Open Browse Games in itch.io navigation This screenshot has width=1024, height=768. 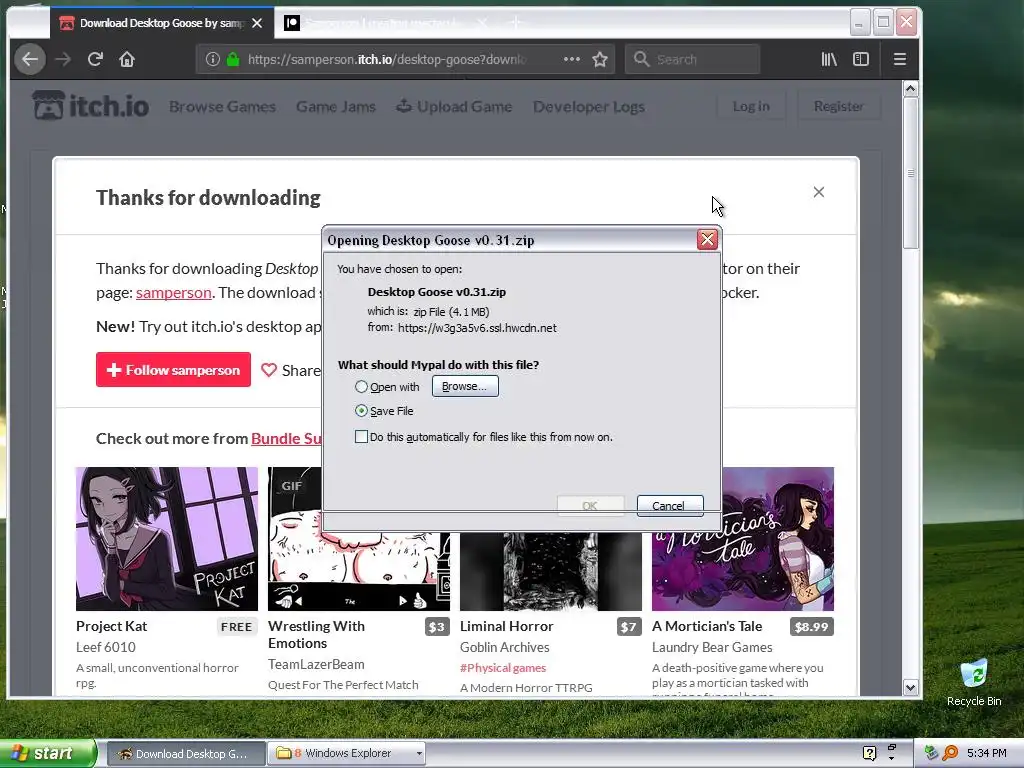click(x=222, y=106)
